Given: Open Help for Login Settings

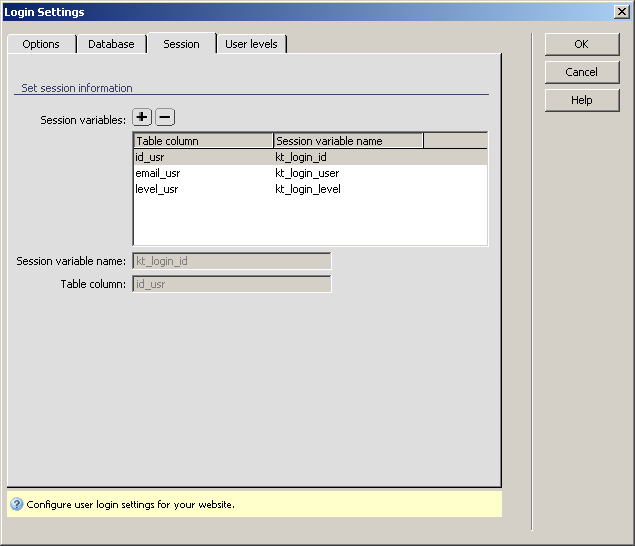Looking at the screenshot, I should [x=581, y=100].
